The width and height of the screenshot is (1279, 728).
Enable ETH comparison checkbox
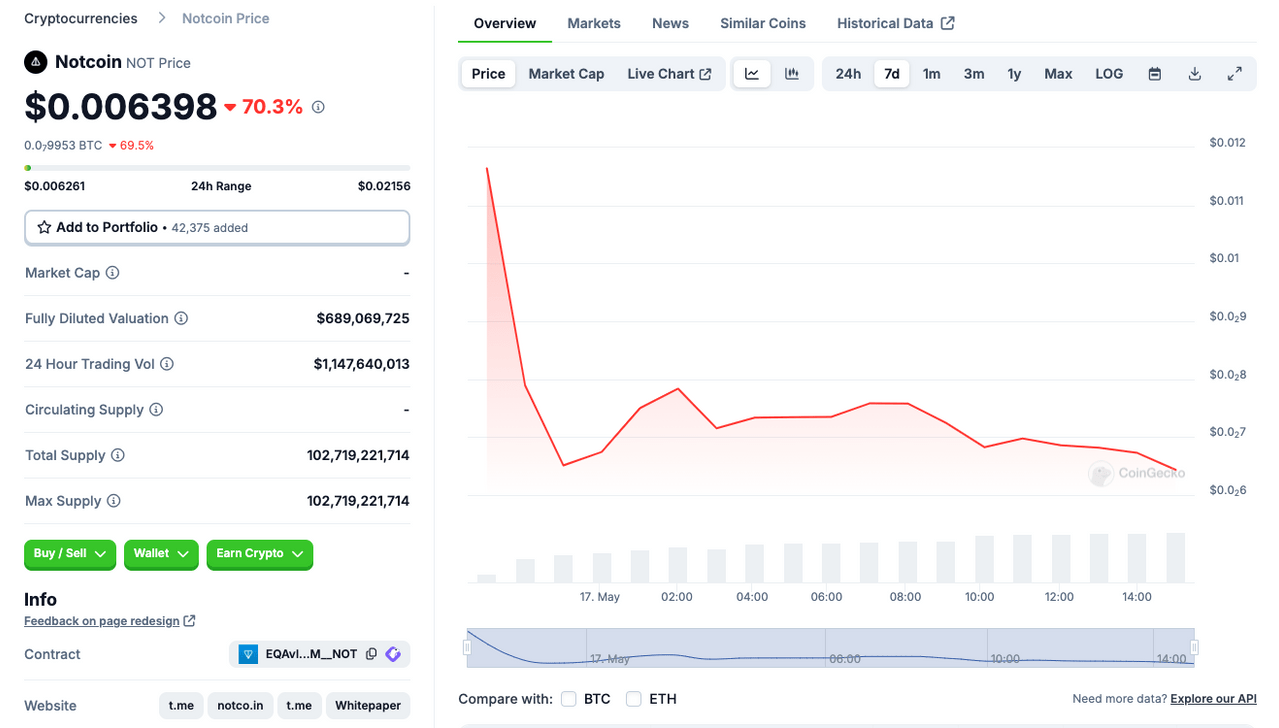coord(633,699)
